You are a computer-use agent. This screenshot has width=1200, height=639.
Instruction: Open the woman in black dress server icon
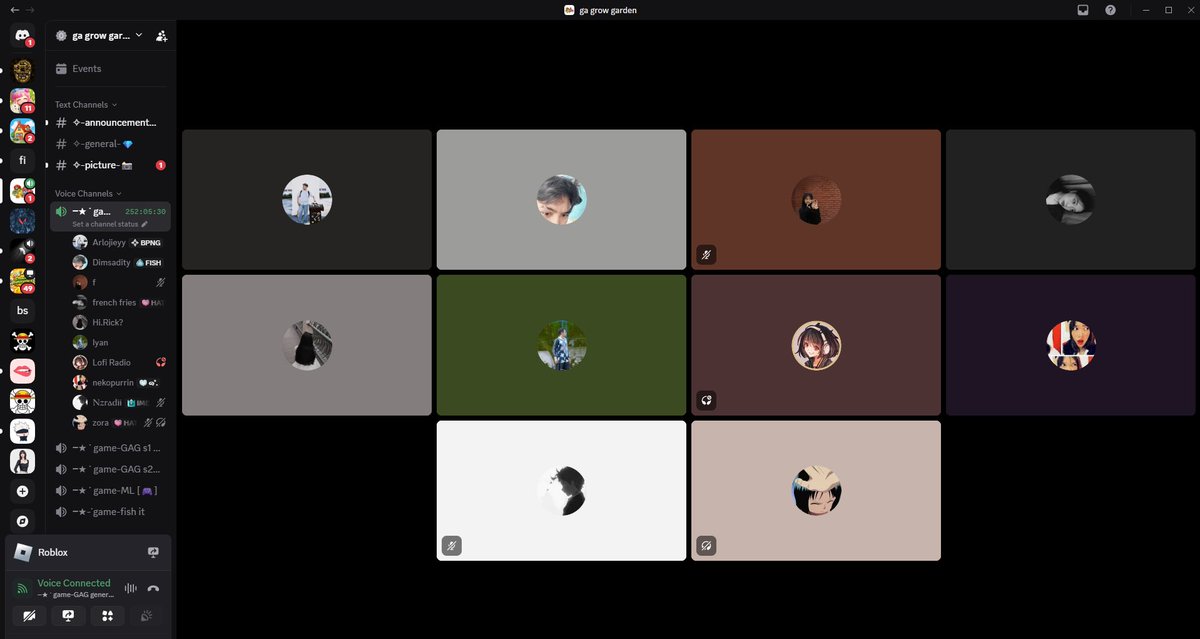(x=22, y=461)
